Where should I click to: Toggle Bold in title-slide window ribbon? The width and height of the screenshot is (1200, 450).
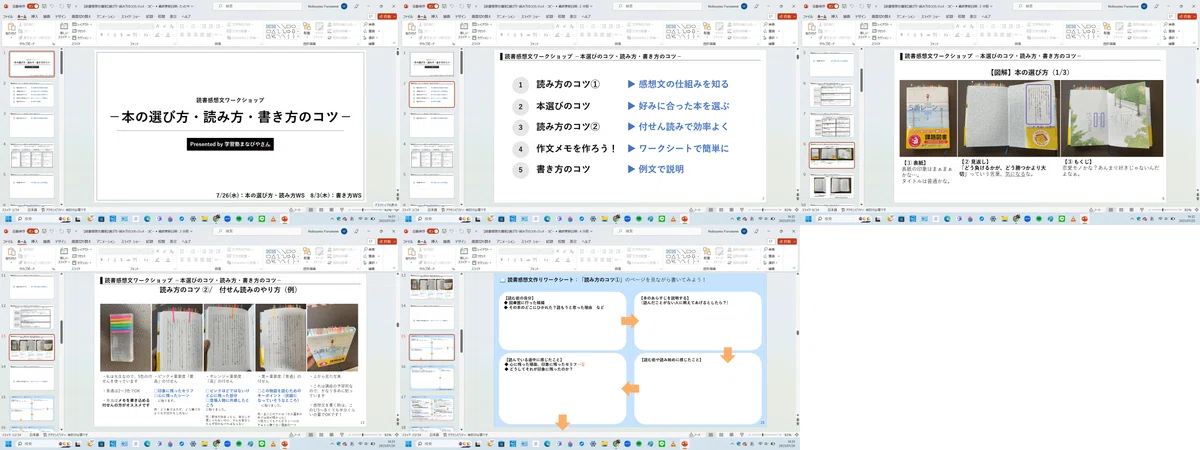click(x=102, y=35)
